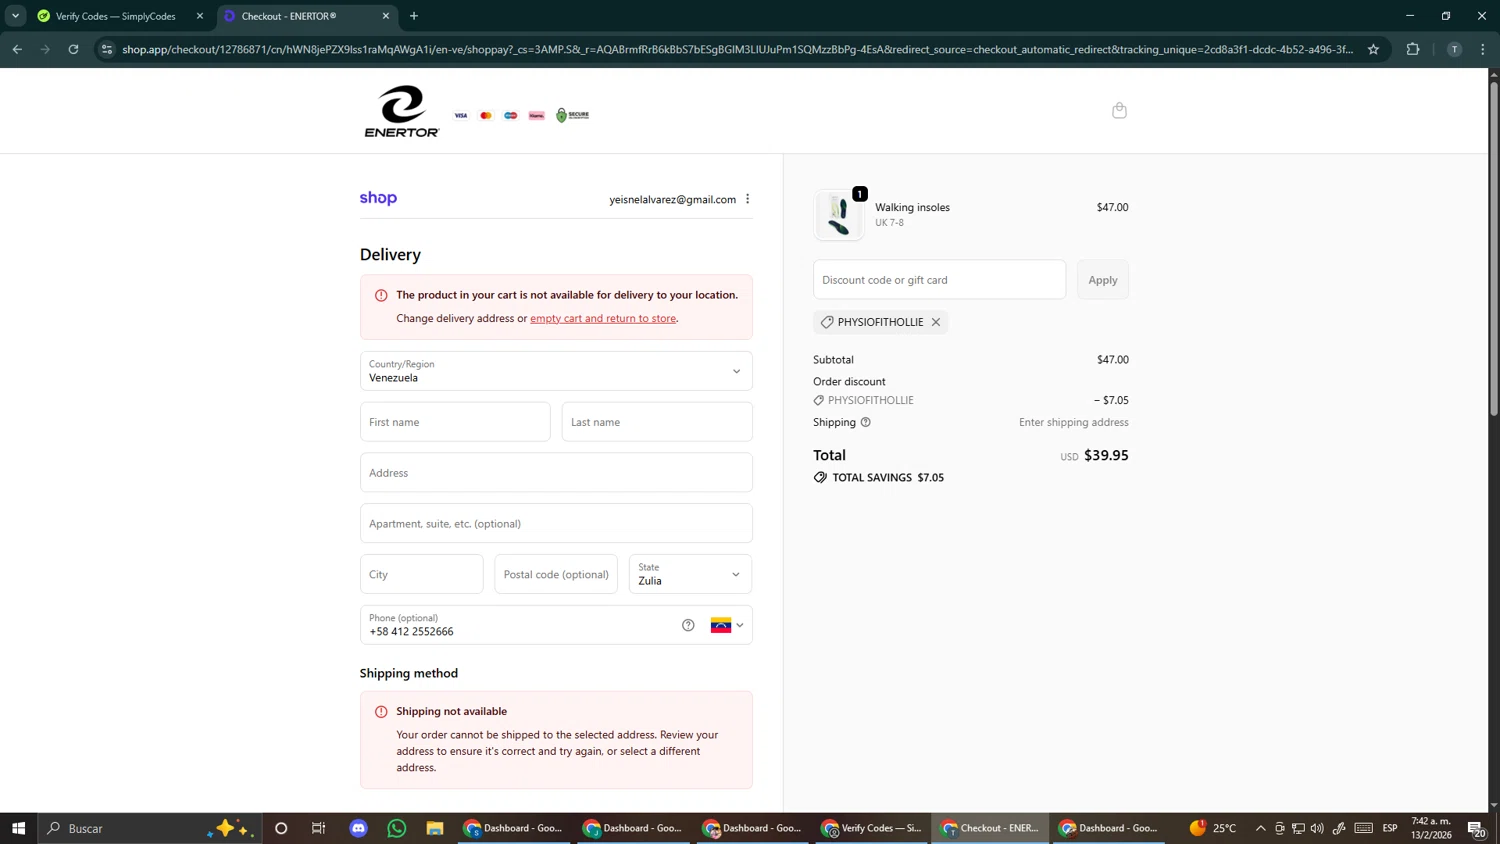Click the phone help question mark icon

688,625
